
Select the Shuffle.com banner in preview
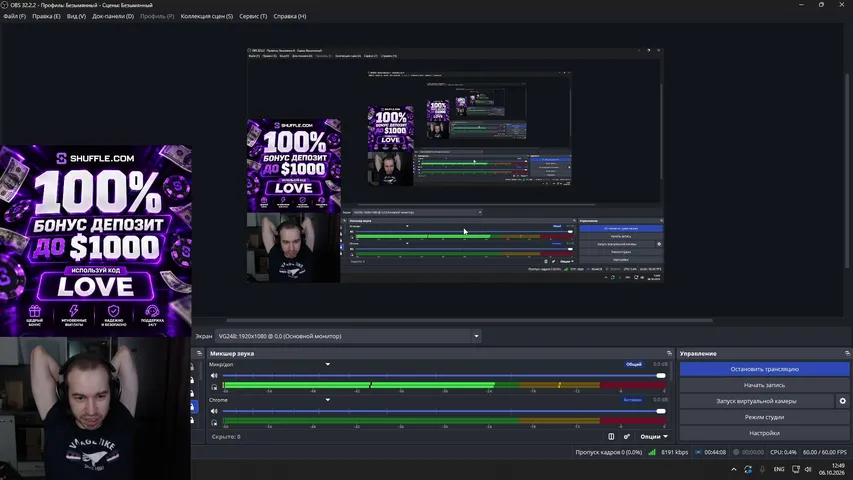click(x=294, y=165)
